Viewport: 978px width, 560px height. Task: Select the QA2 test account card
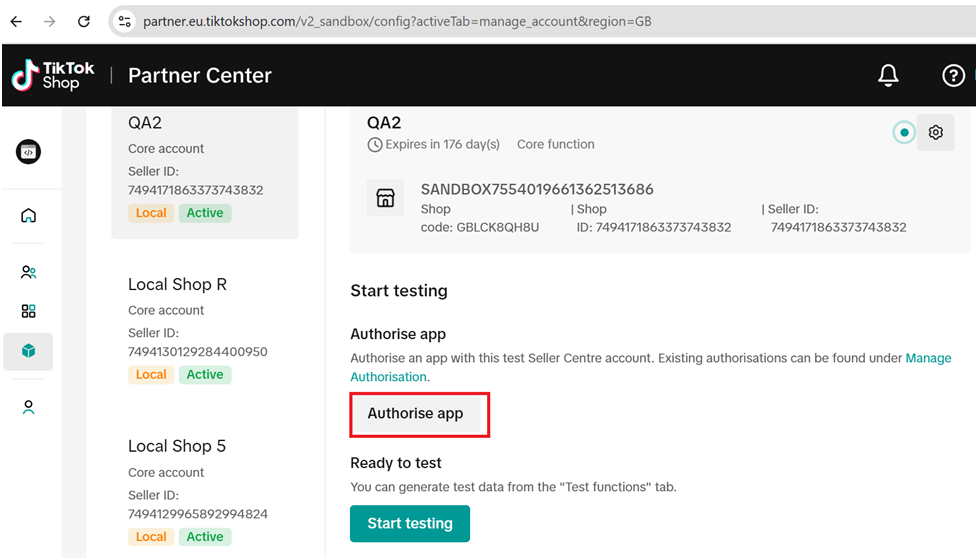click(204, 170)
